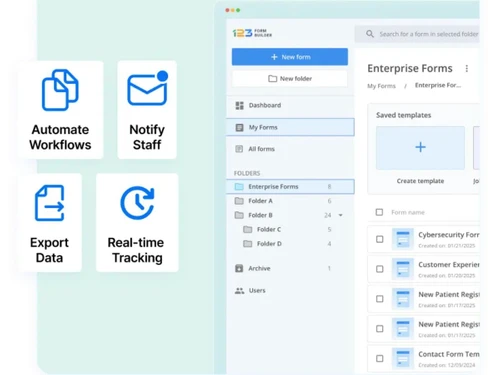Click the Notify Staff envelope icon

148,88
